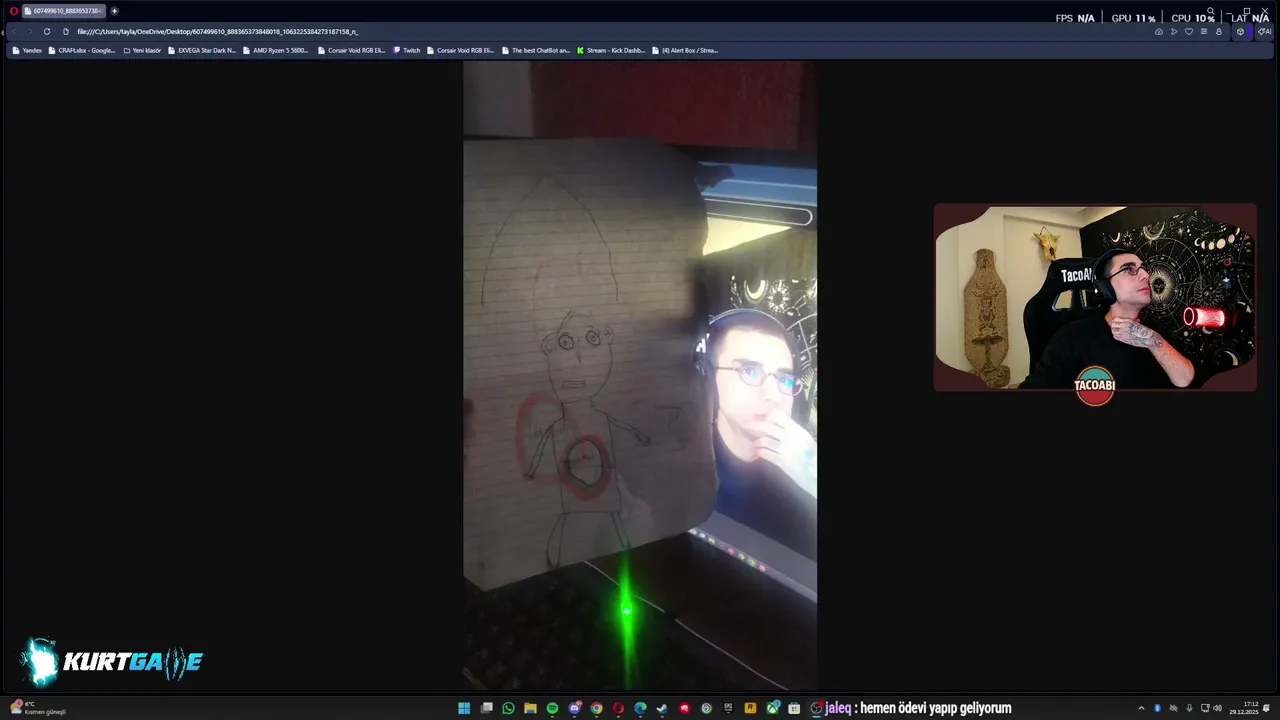Open the Yandex bookmark
This screenshot has width=1280, height=720.
pos(27,50)
